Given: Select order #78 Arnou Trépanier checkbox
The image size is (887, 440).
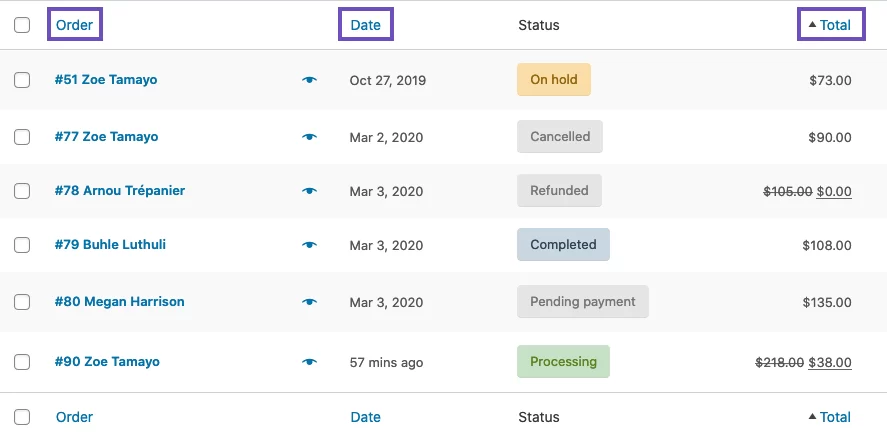Looking at the screenshot, I should click(22, 191).
